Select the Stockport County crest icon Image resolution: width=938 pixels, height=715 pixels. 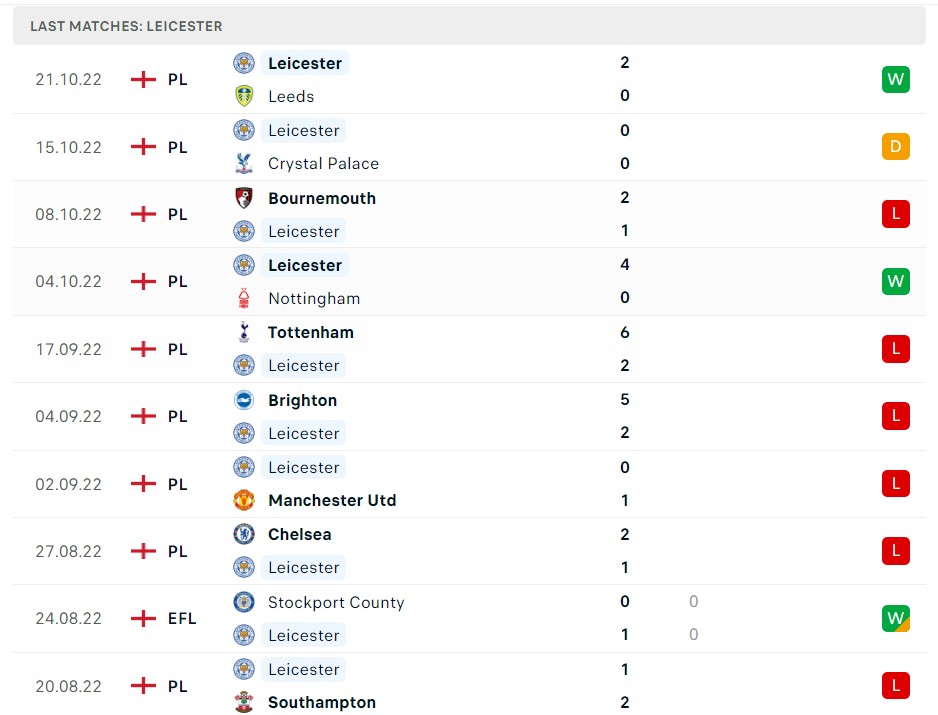tap(244, 602)
